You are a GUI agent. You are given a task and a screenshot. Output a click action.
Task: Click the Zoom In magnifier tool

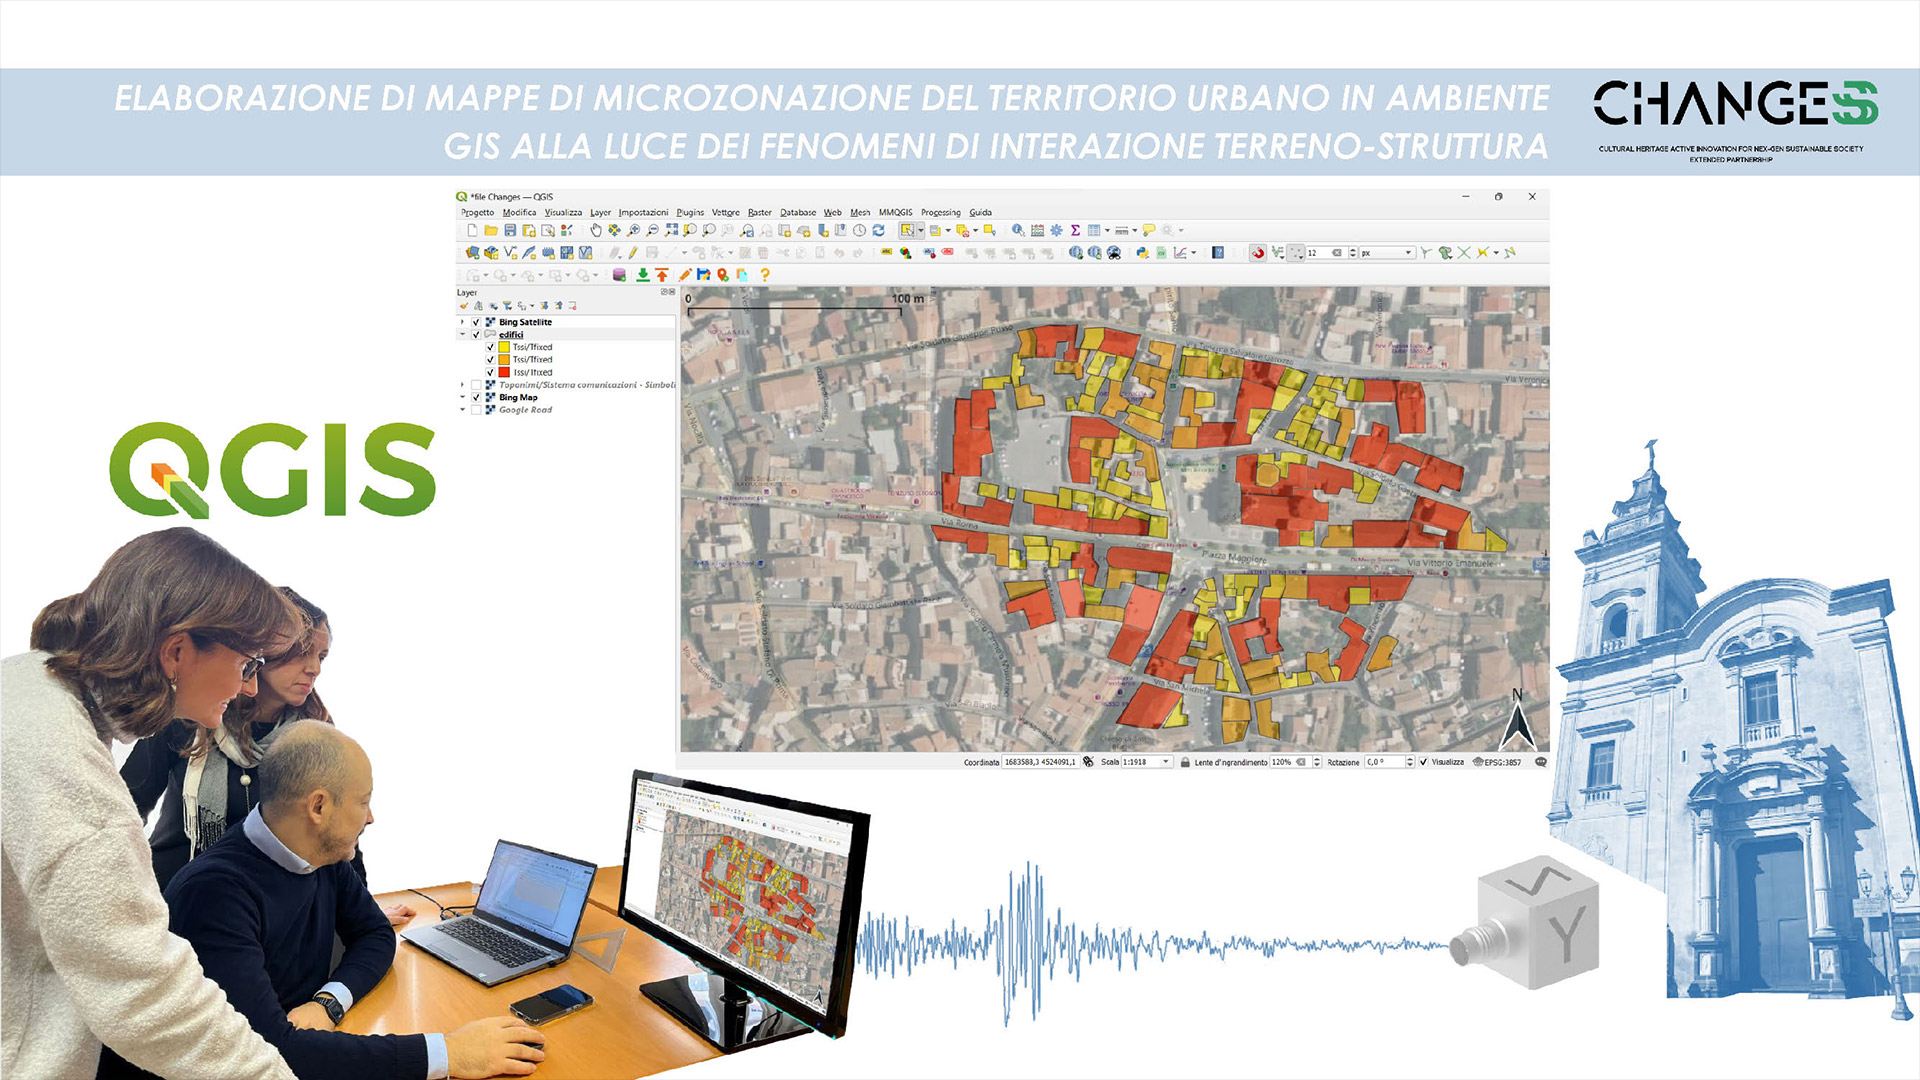[x=634, y=230]
